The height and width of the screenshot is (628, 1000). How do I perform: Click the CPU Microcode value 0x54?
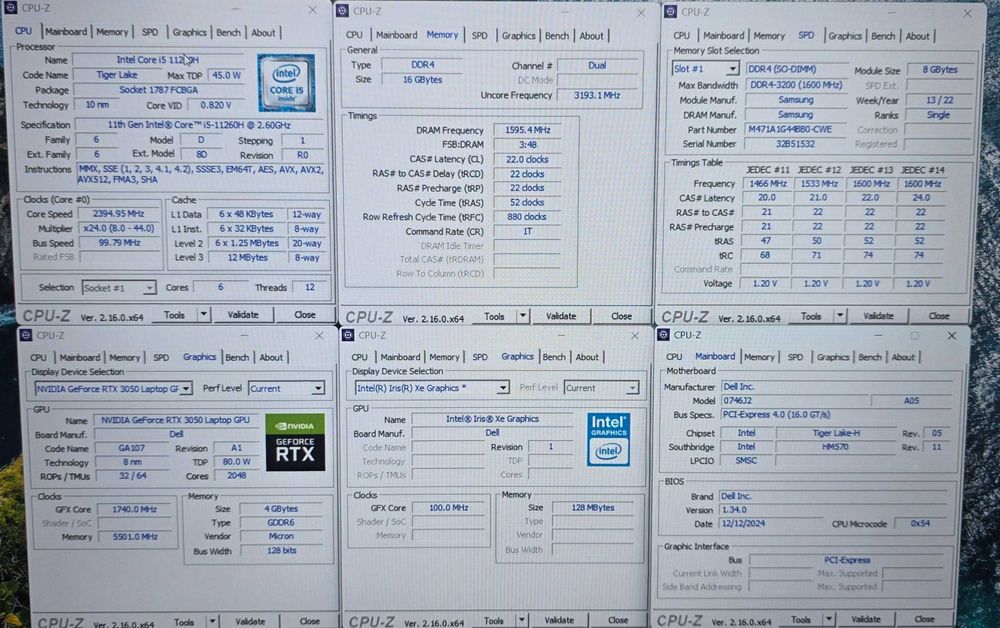tap(920, 523)
